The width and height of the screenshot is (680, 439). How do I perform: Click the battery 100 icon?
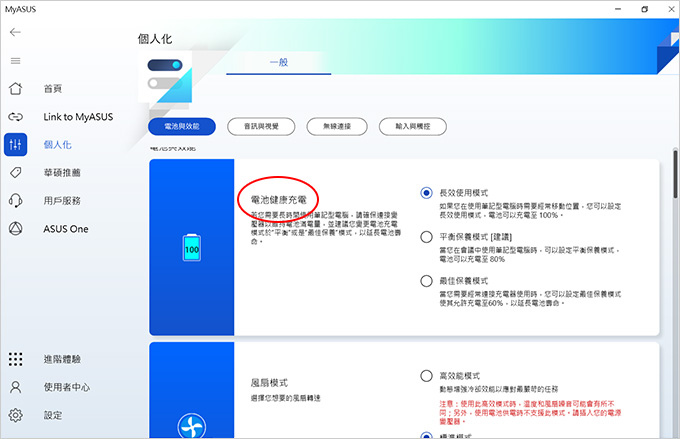[192, 248]
